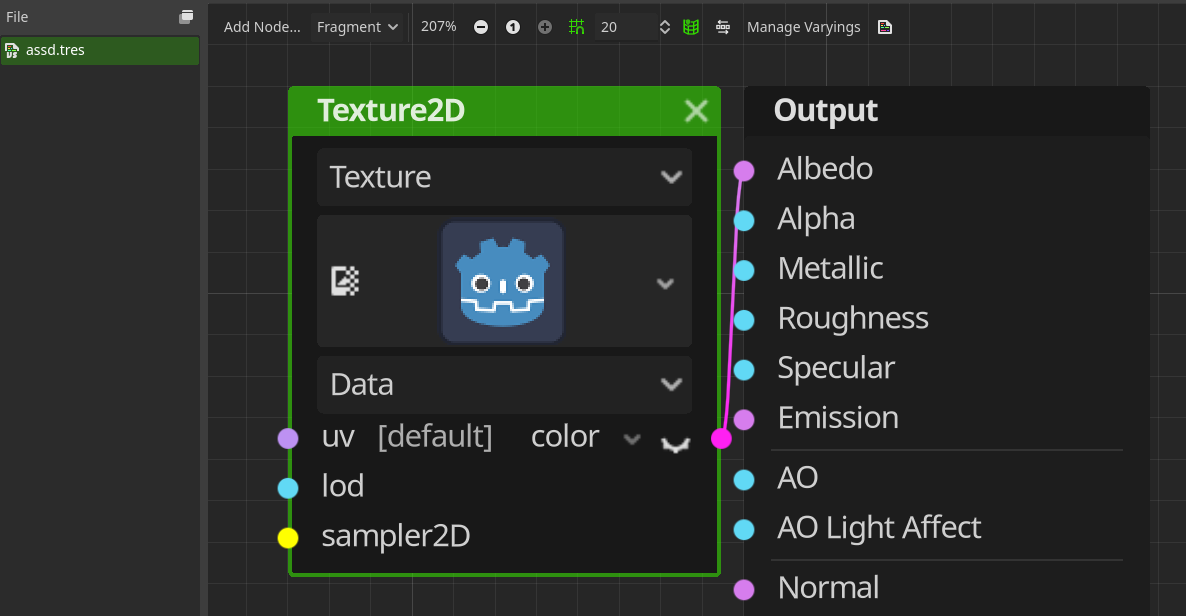Open the color output component dropdown
Screen dimensions: 1186x616
631,437
